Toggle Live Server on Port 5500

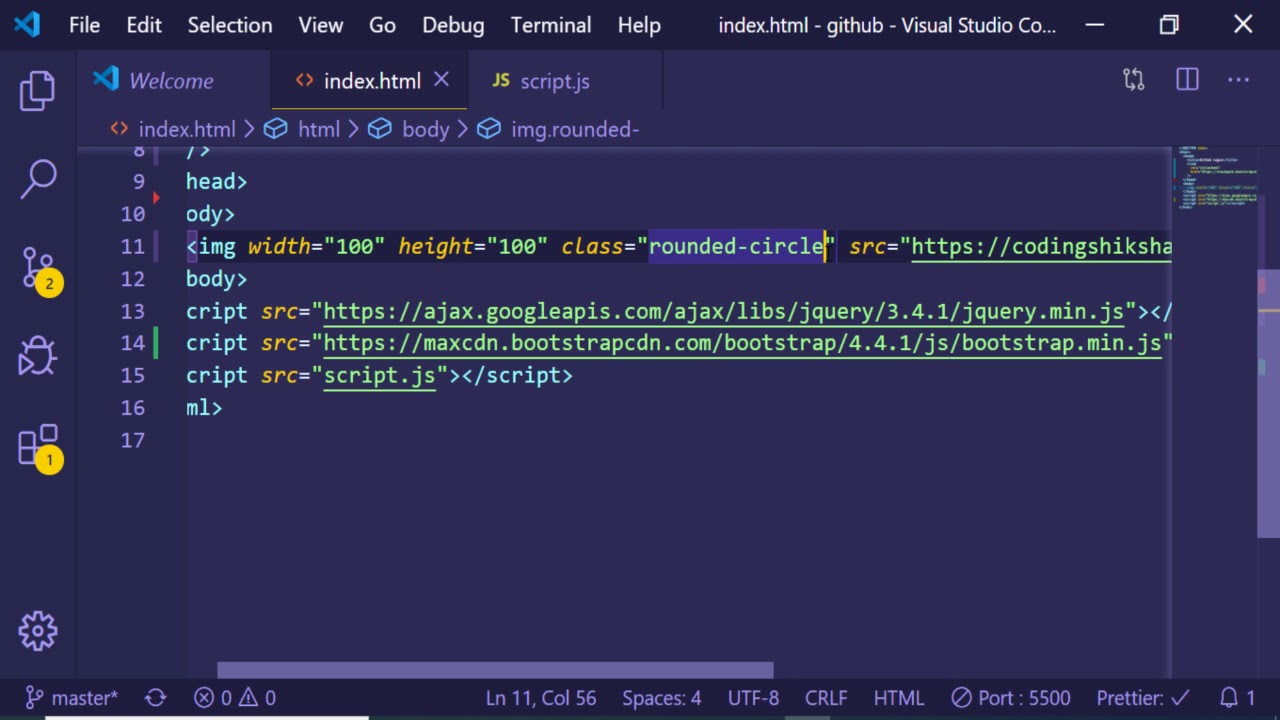point(1010,698)
